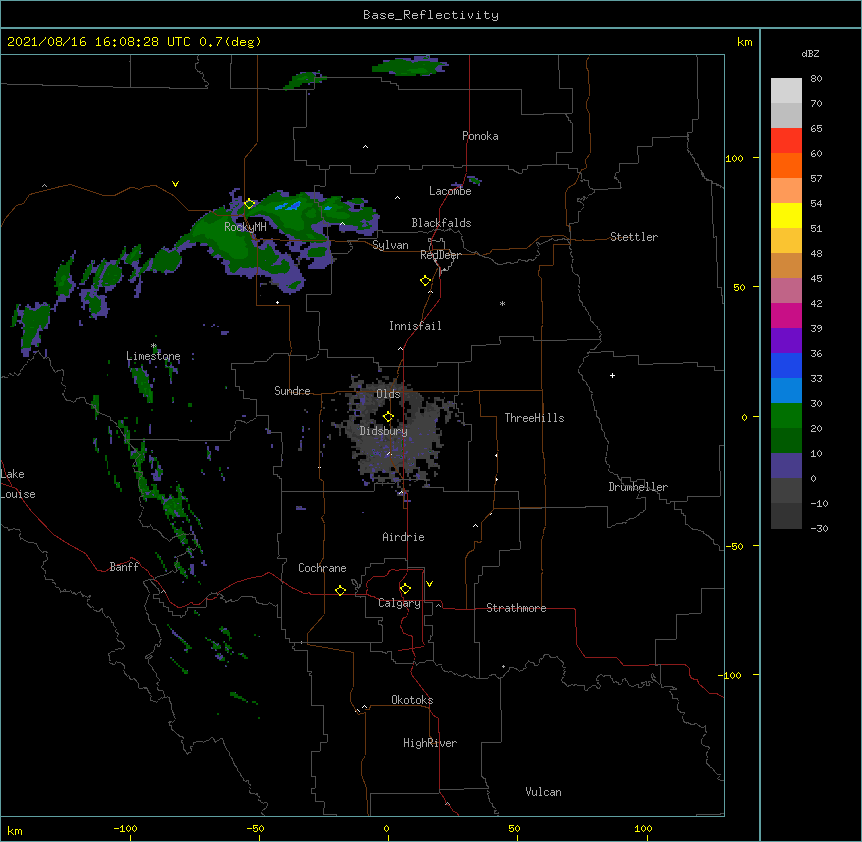
Task: Click the Blackfalds town label
Action: pyautogui.click(x=441, y=223)
